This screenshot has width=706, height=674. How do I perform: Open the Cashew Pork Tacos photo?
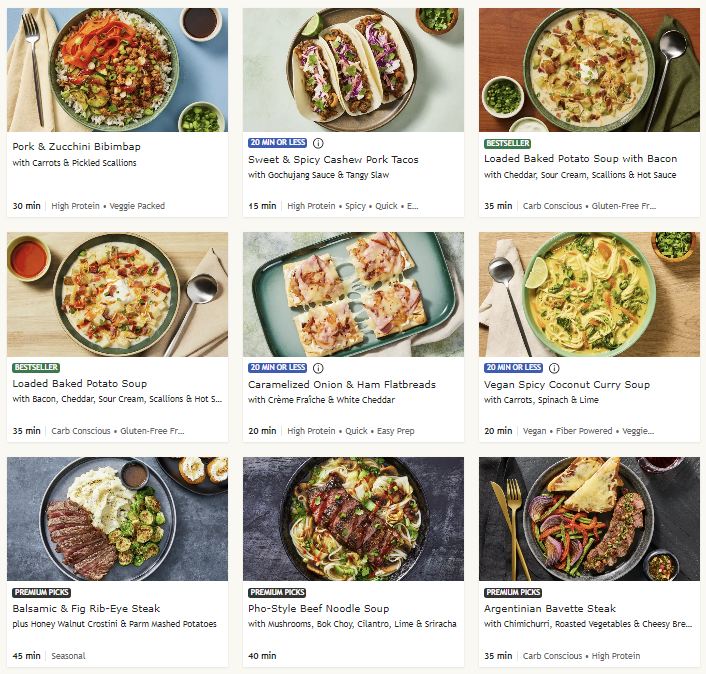point(353,70)
